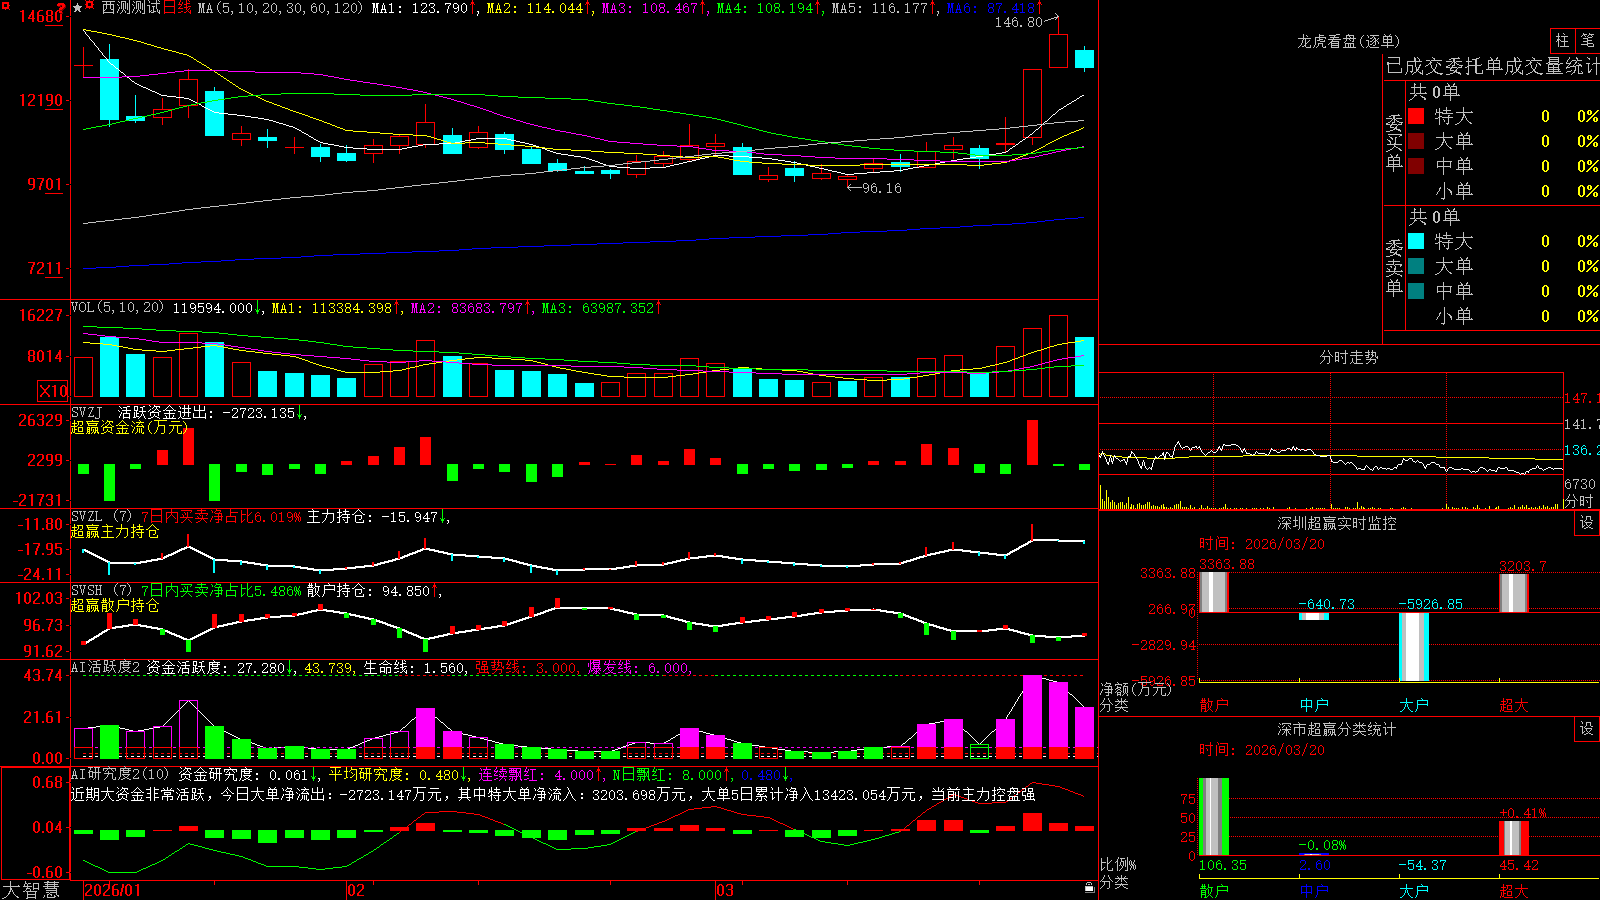Screen dimensions: 1600x900
Task: Open 设 settings for 深市超赢分类统计
Action: 1587,729
